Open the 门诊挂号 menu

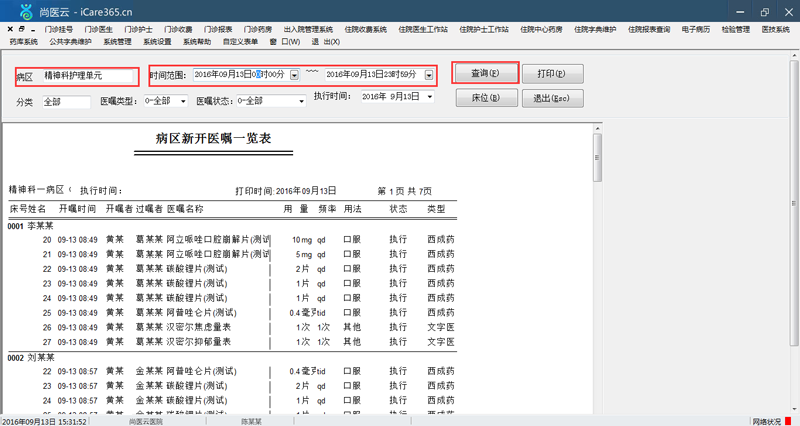[x=59, y=30]
